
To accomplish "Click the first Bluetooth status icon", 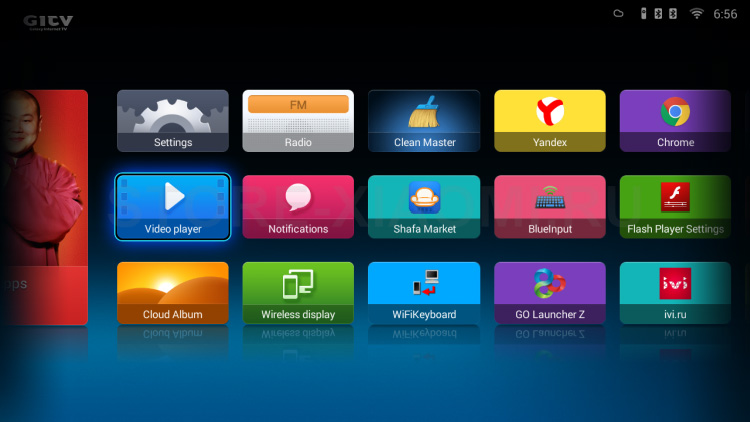I will pos(658,13).
